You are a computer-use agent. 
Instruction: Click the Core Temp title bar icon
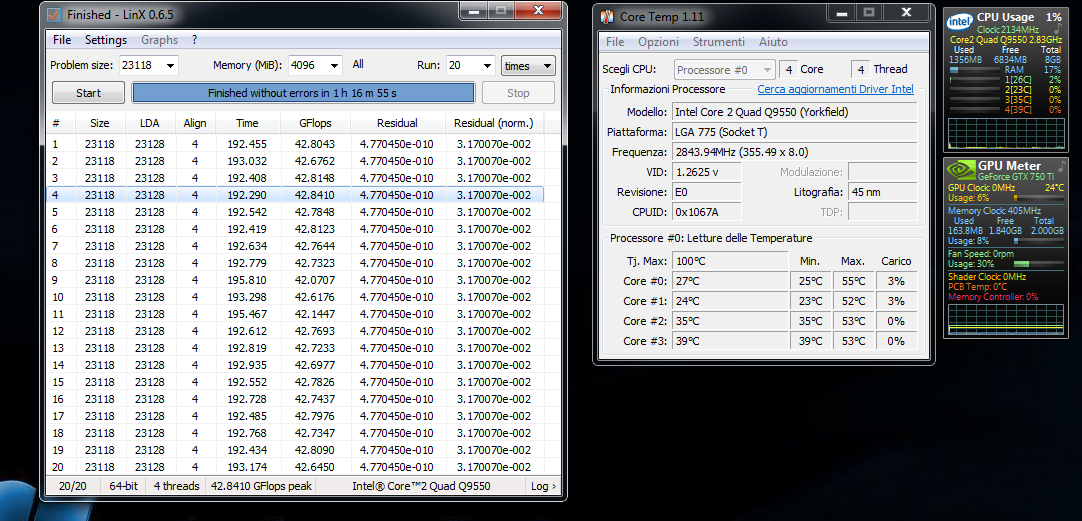pyautogui.click(x=607, y=17)
